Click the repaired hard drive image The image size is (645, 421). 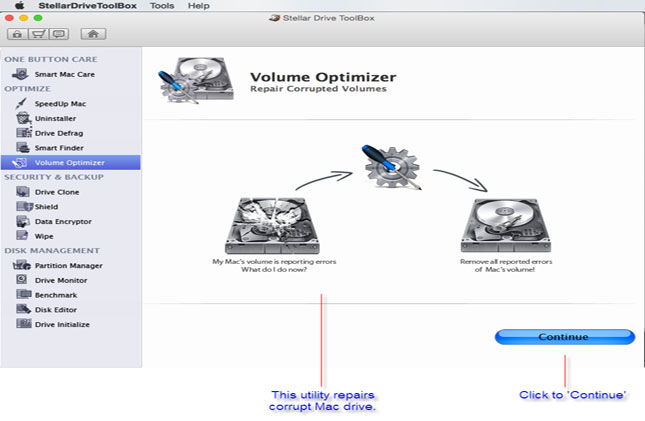506,226
